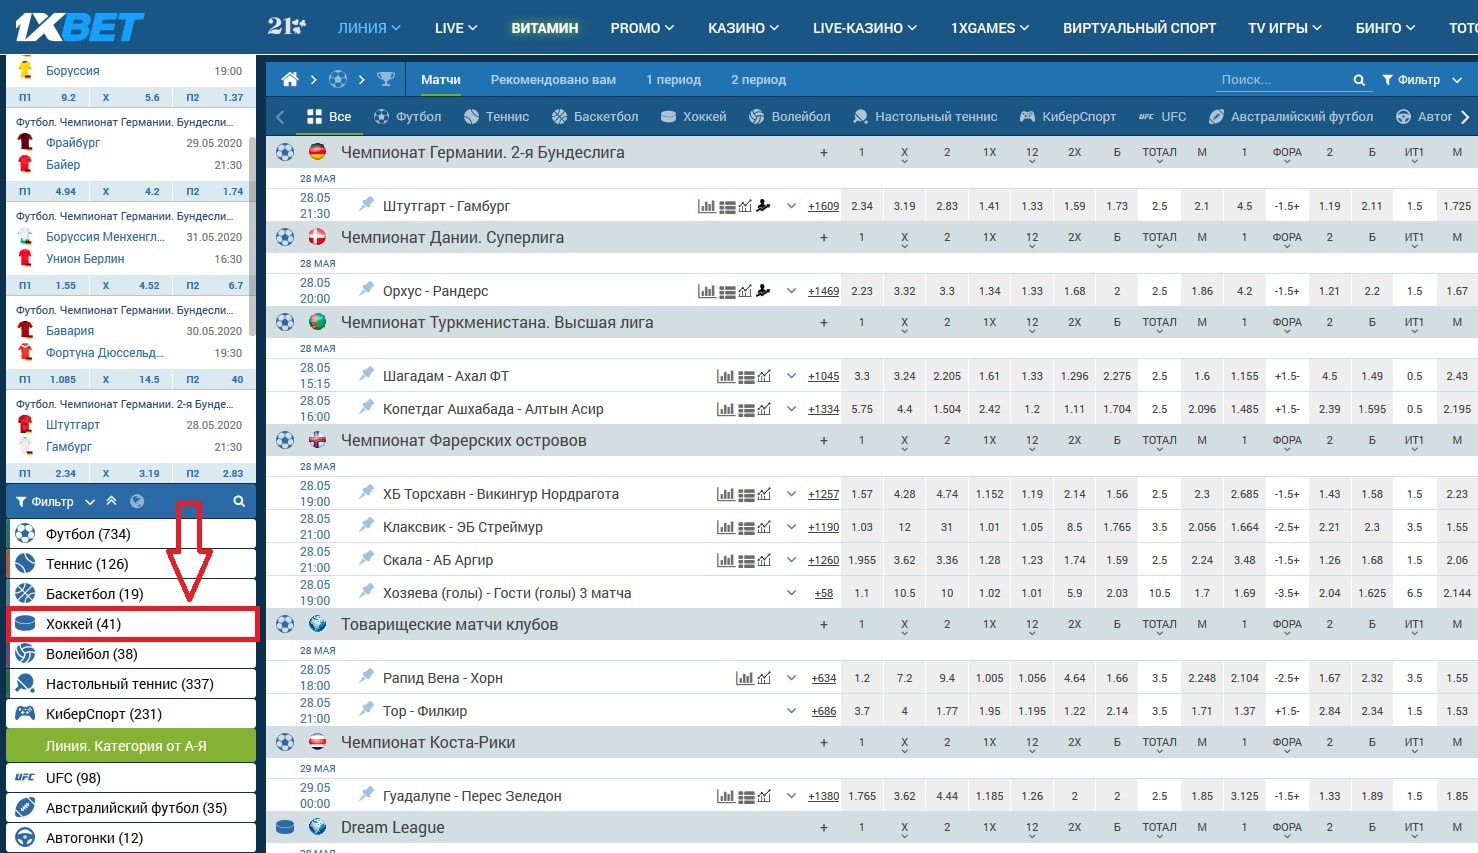Select Волейбол (38) in the sidebar

tap(131, 653)
